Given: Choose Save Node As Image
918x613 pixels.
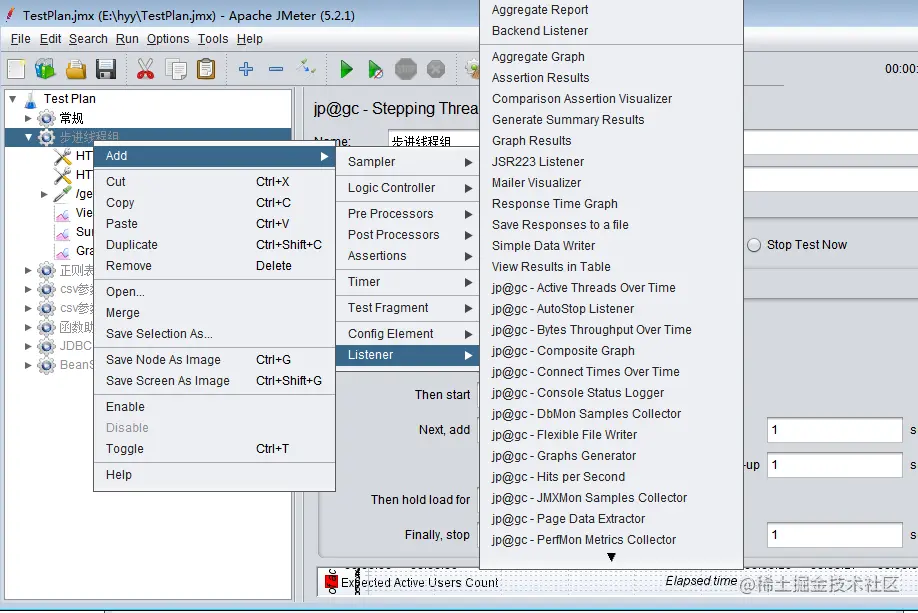Looking at the screenshot, I should (214, 359).
